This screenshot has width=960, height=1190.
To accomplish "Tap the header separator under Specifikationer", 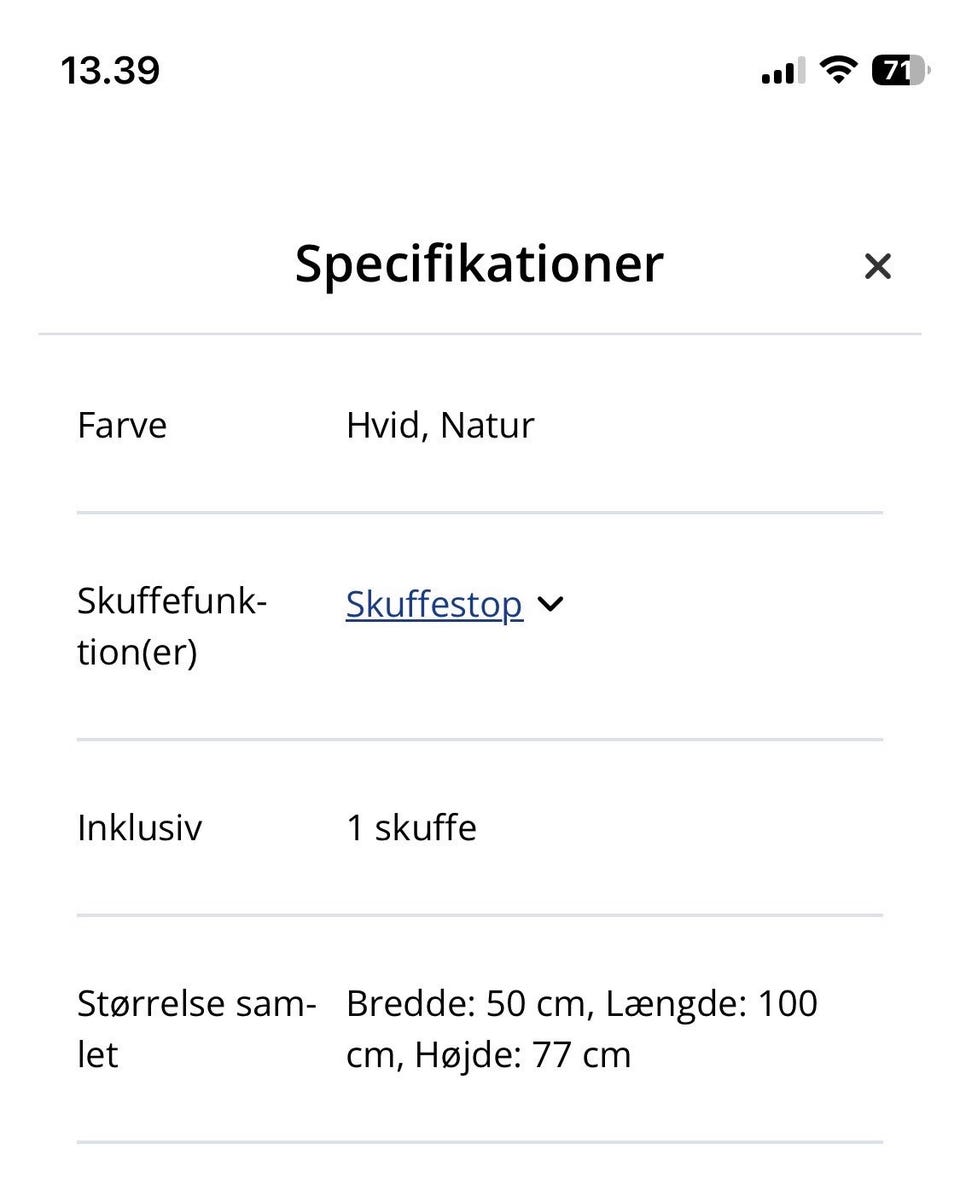I will pos(480,333).
